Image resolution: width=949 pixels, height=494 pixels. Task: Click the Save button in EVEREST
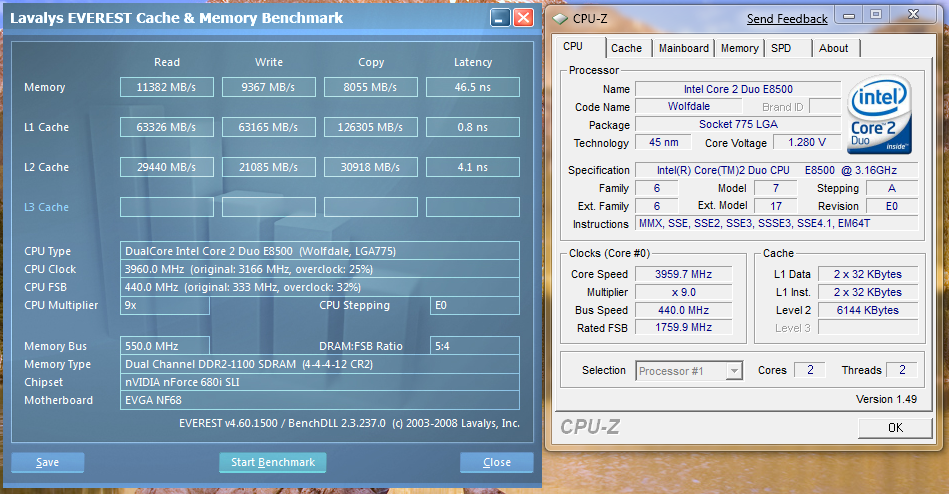(47, 463)
